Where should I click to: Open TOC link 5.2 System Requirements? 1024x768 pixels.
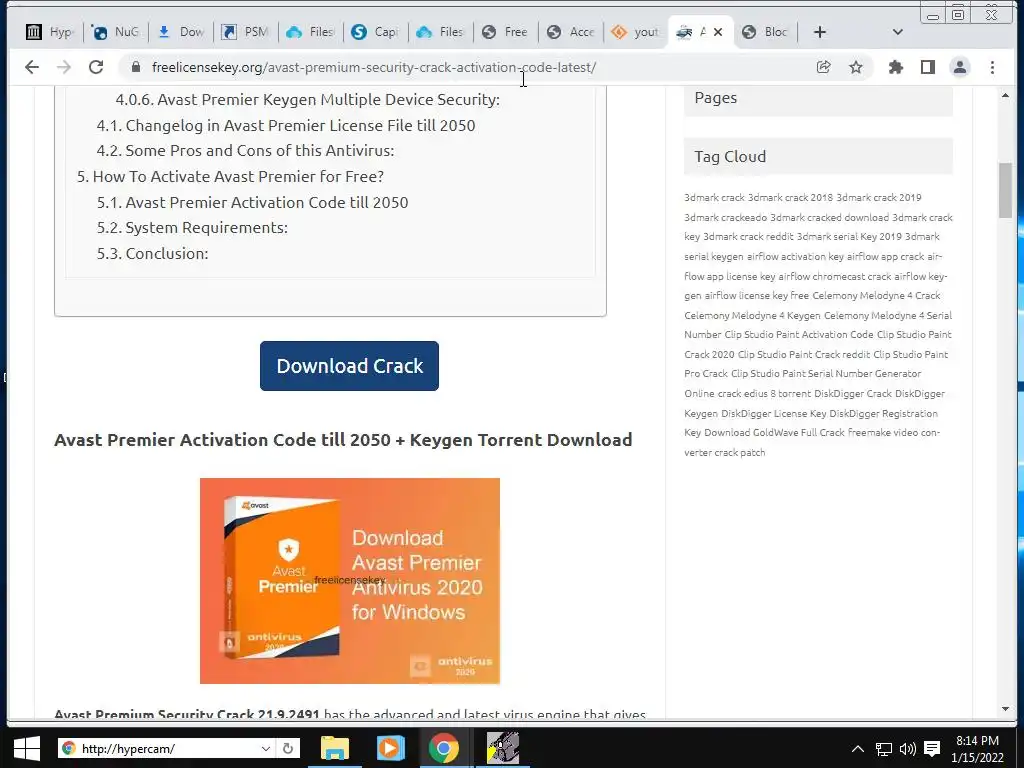coord(192,228)
